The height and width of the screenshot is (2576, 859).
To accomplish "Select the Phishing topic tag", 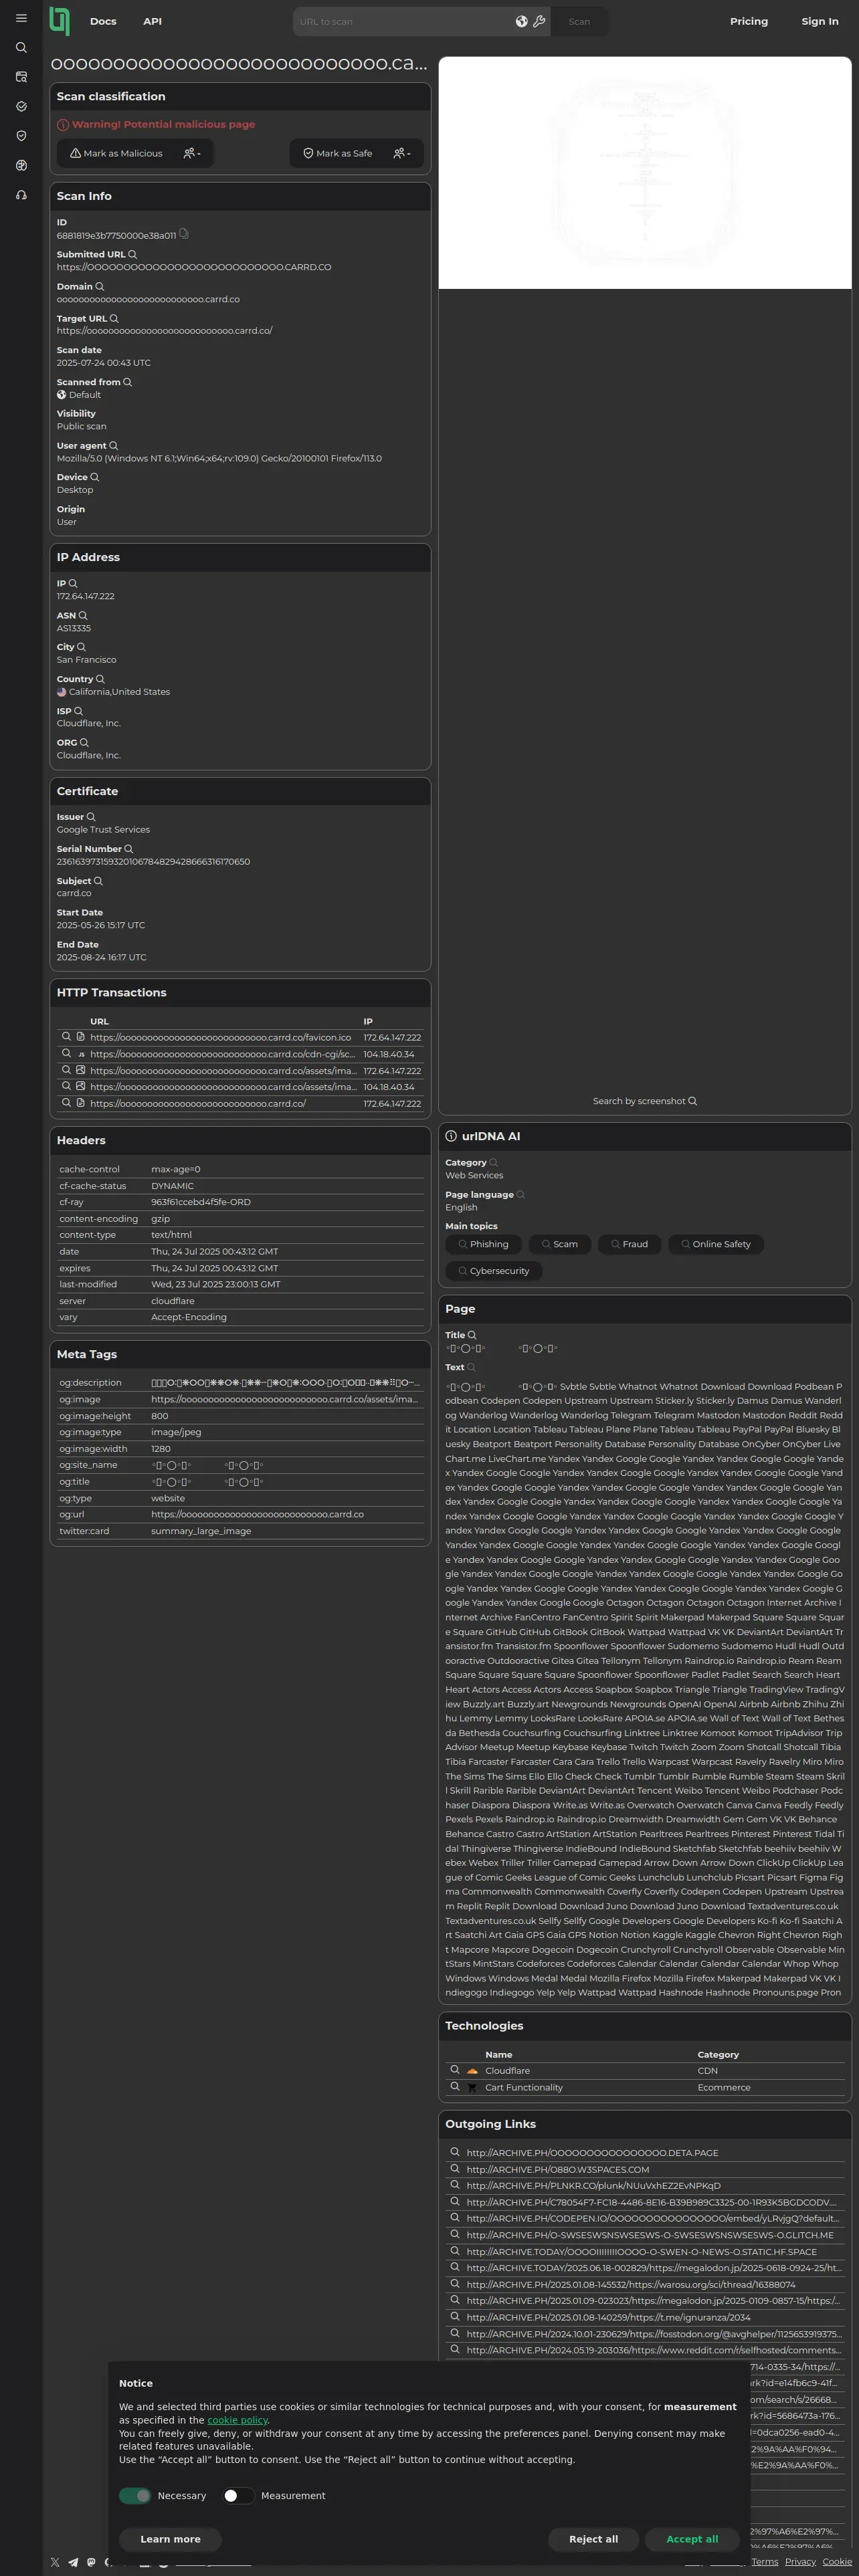I will pos(483,1244).
